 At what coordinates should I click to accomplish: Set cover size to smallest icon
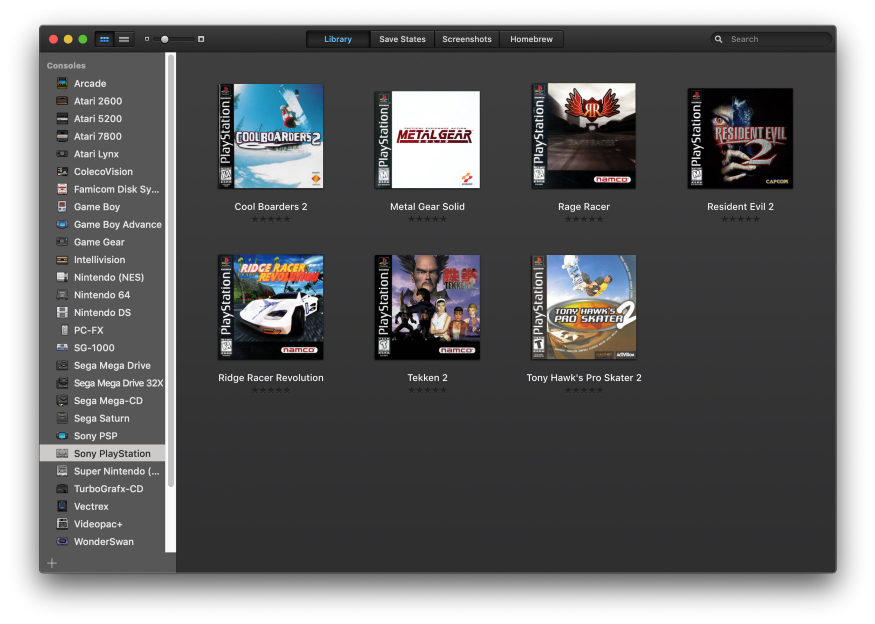pos(147,39)
